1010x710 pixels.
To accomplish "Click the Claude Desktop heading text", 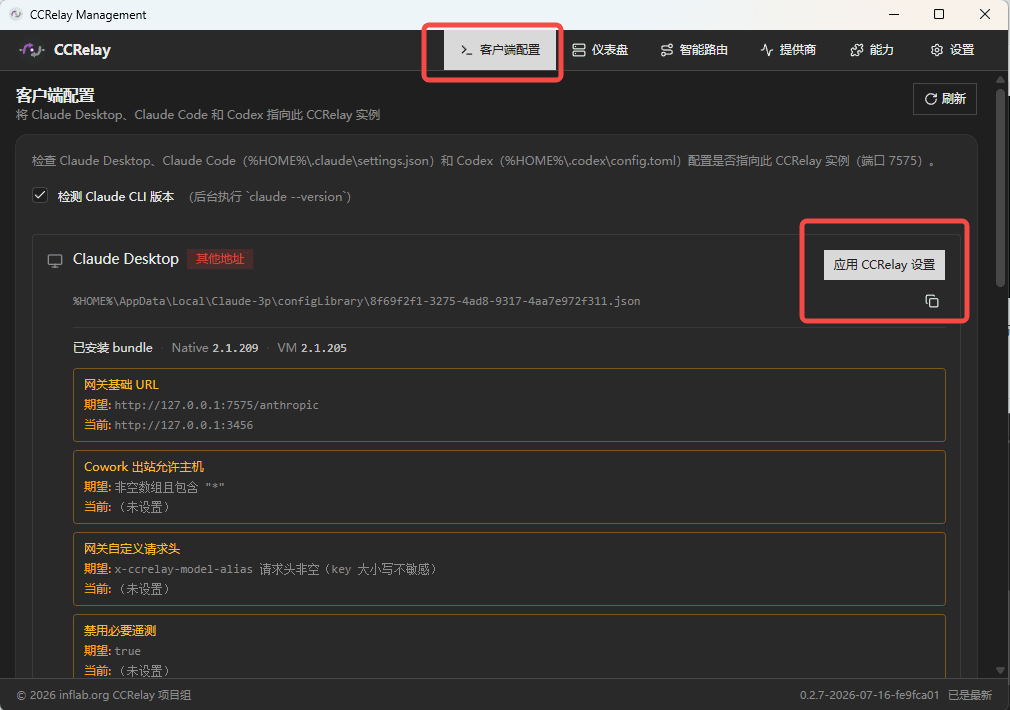I will pos(126,259).
